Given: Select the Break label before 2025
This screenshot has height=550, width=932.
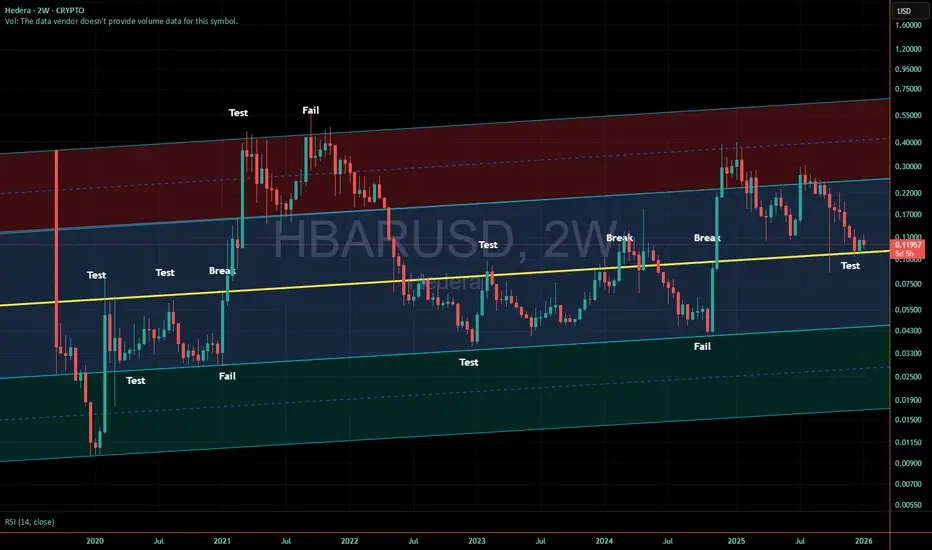Looking at the screenshot, I should click(707, 238).
